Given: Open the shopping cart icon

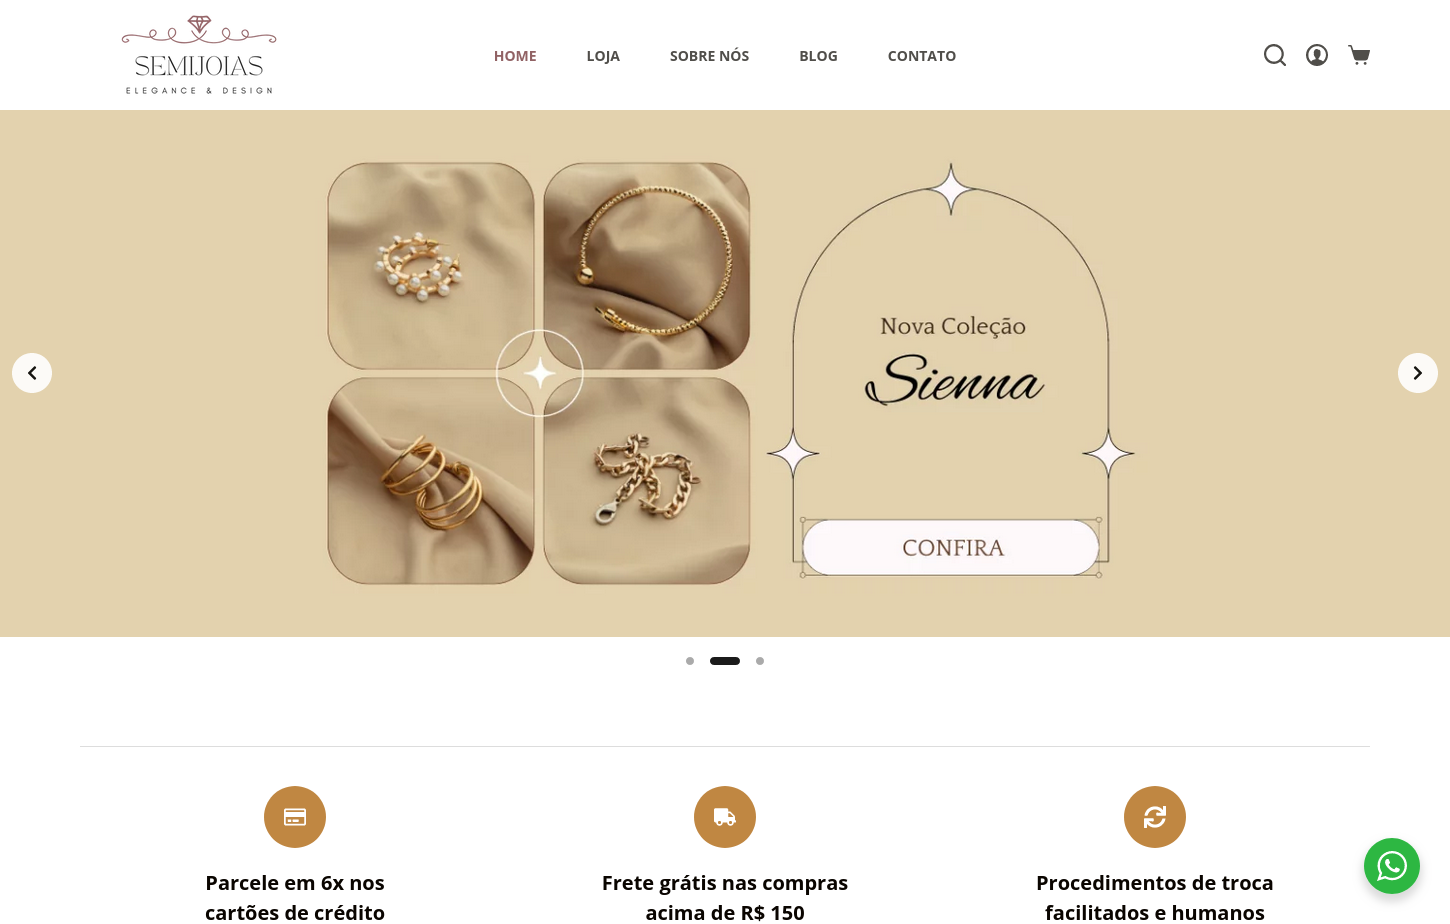Looking at the screenshot, I should click(x=1359, y=55).
